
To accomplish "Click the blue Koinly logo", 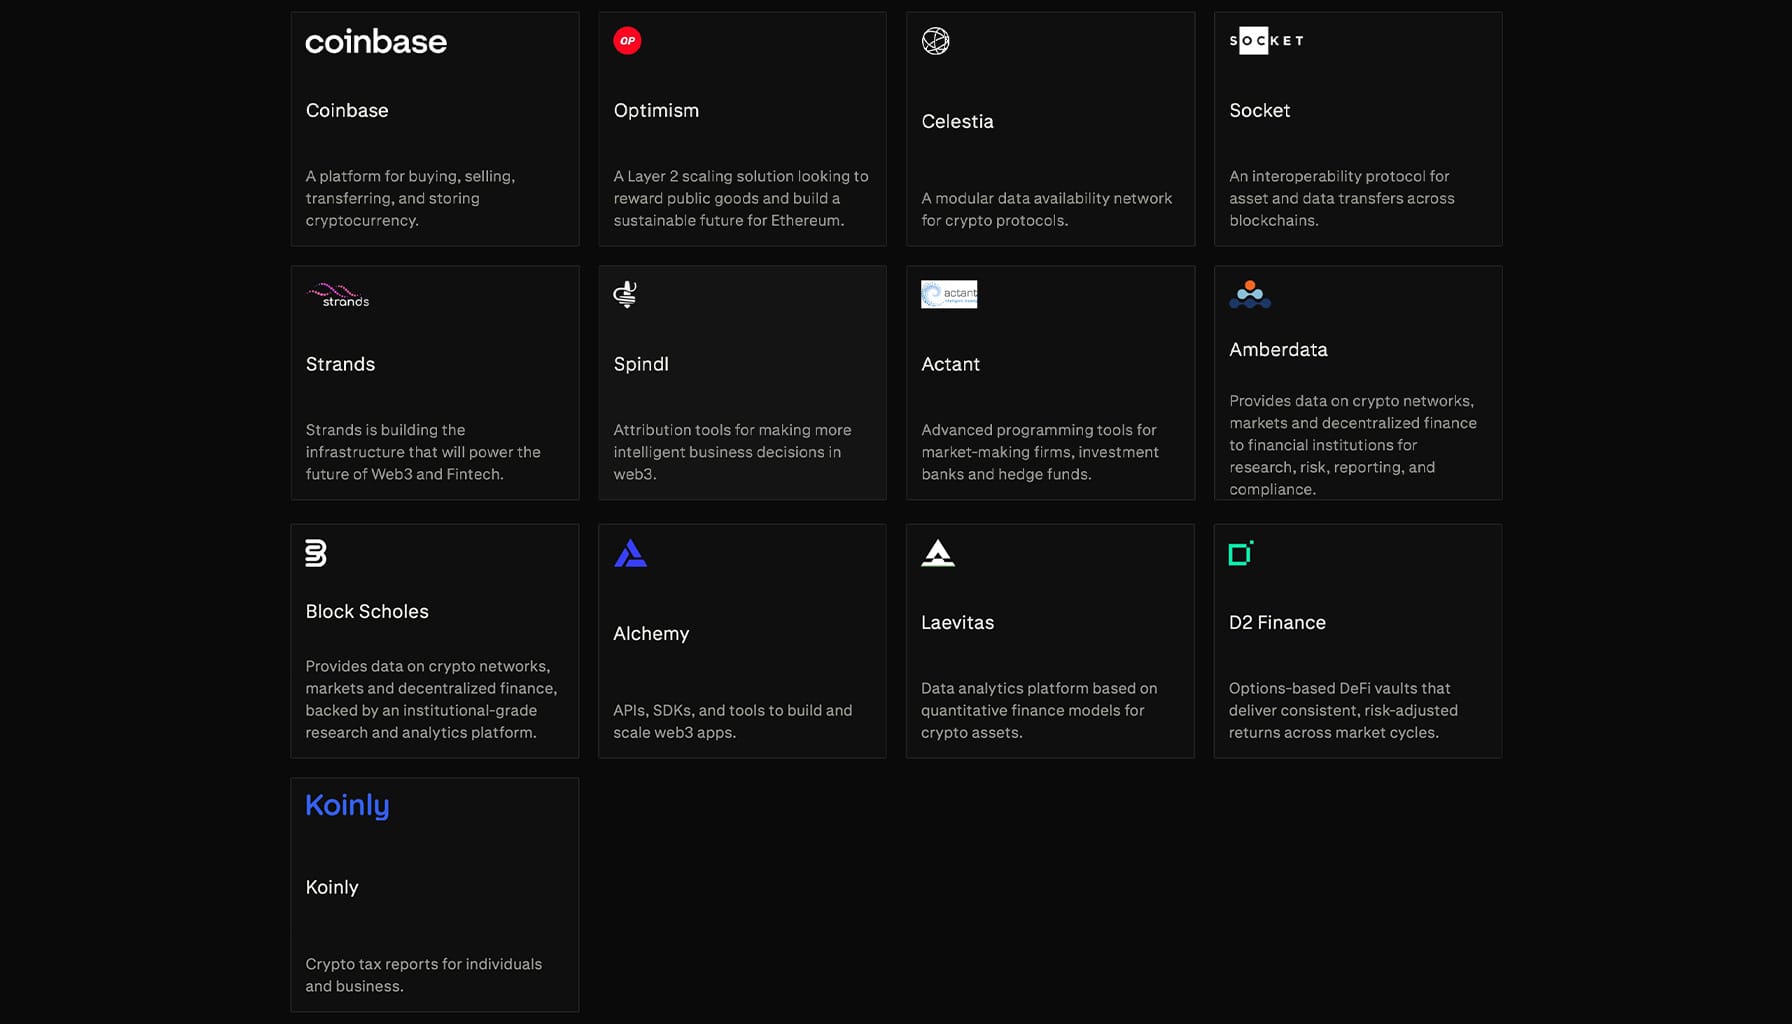I will 347,805.
